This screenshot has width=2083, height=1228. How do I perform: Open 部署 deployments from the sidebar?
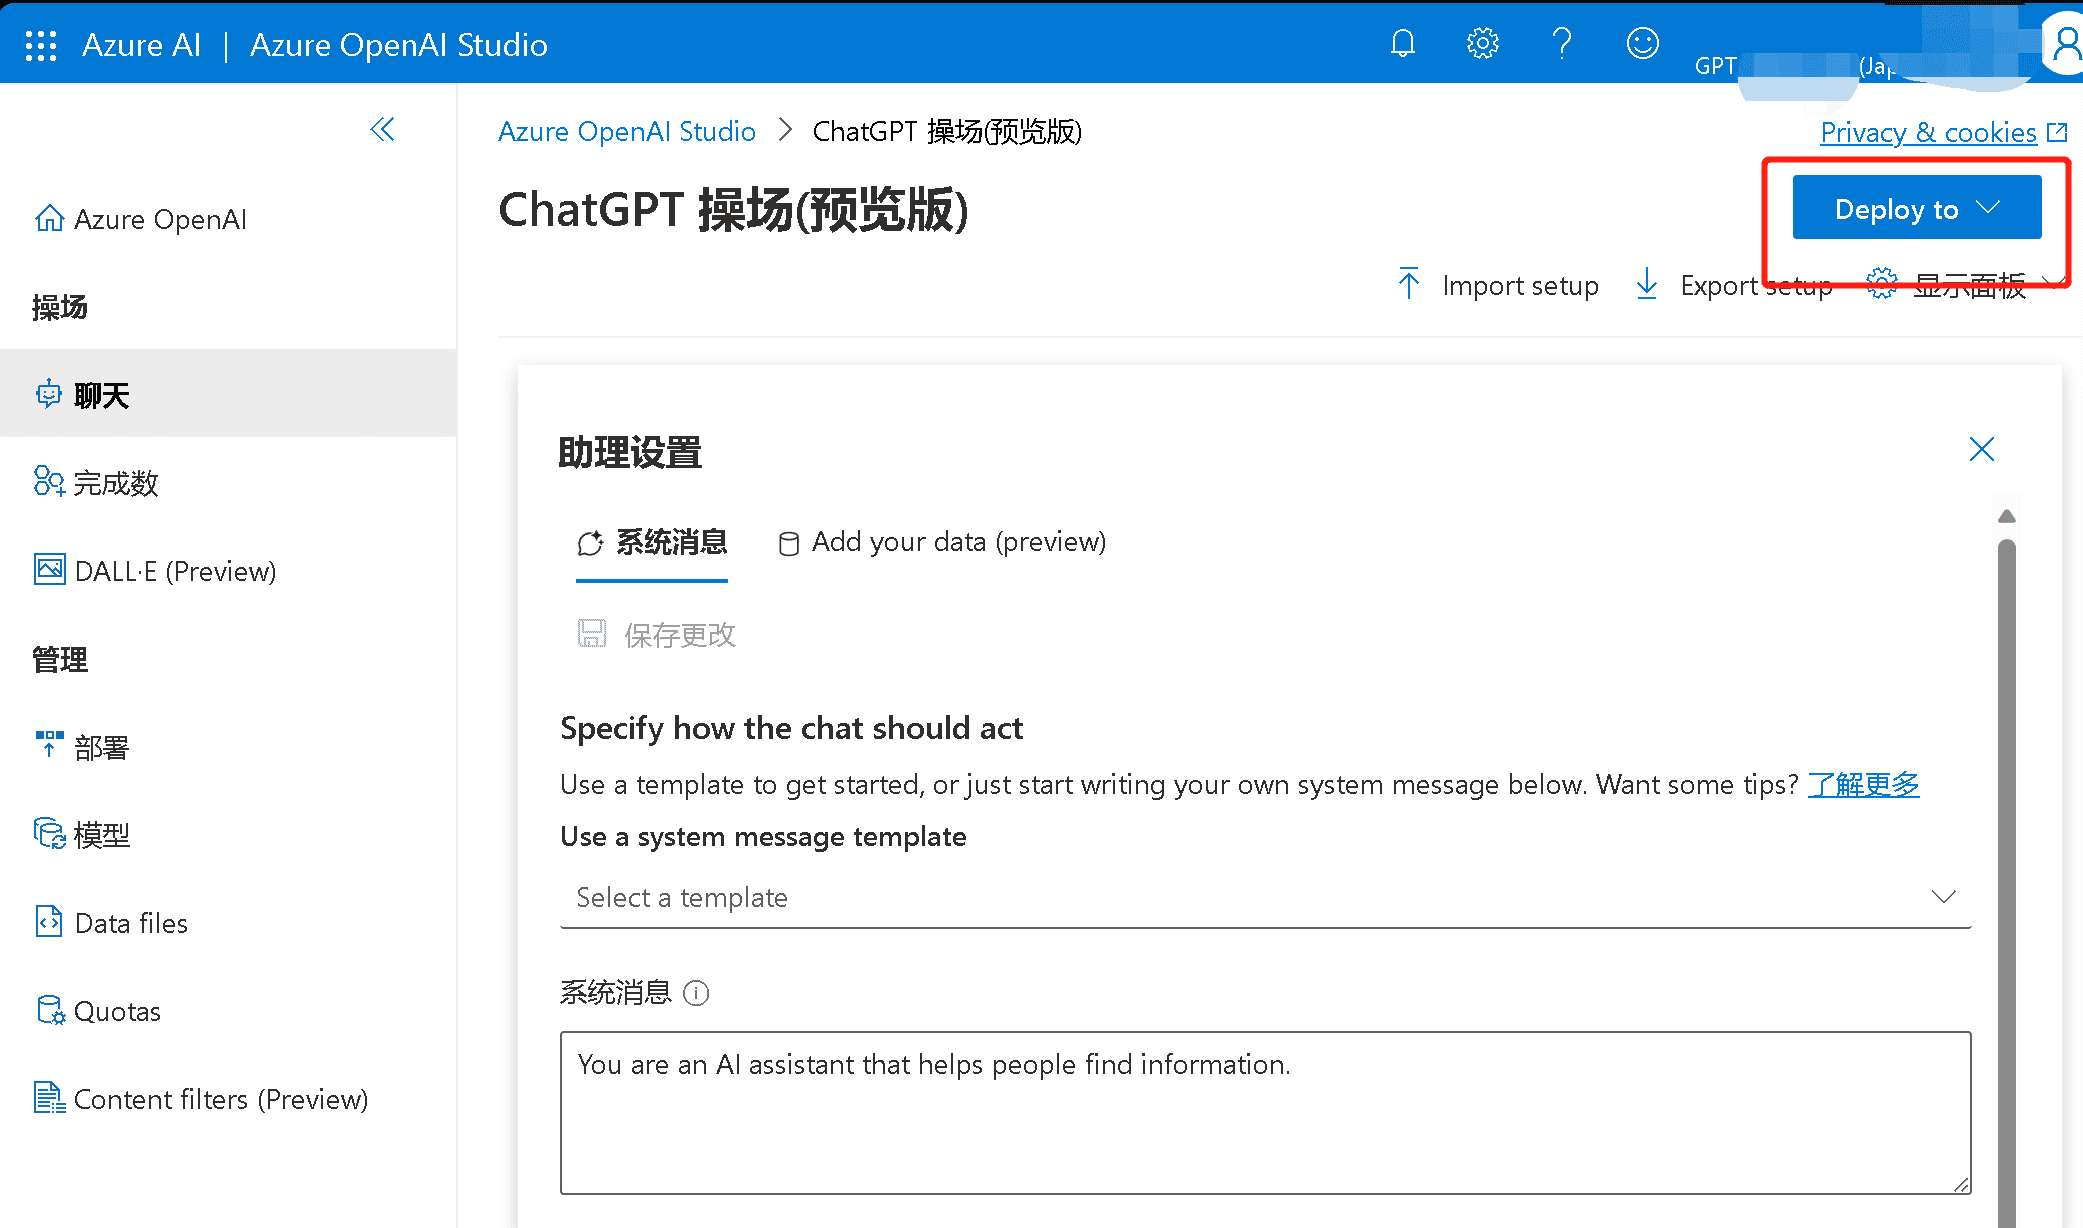(102, 746)
